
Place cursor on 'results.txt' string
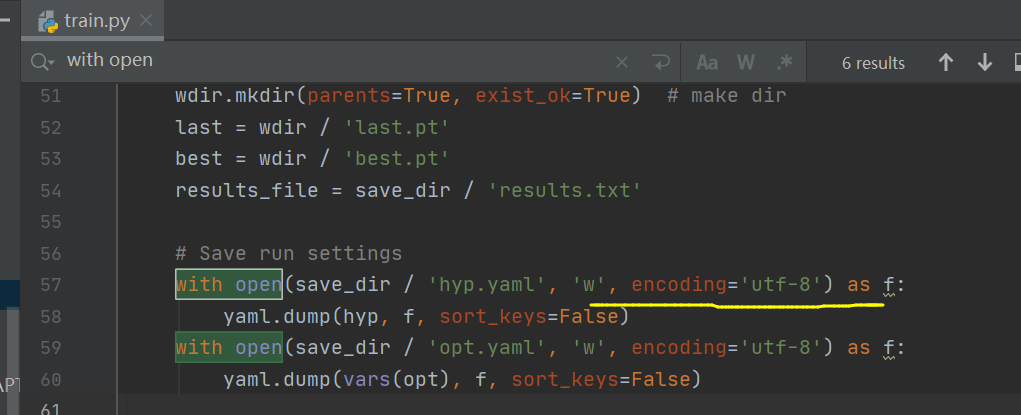coord(561,190)
